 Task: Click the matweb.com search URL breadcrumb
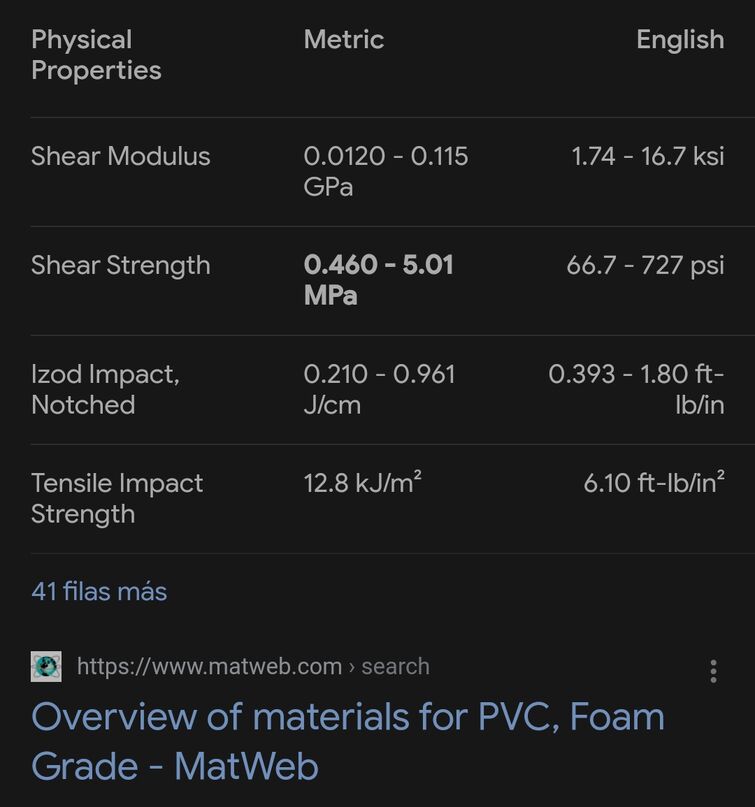tap(253, 666)
